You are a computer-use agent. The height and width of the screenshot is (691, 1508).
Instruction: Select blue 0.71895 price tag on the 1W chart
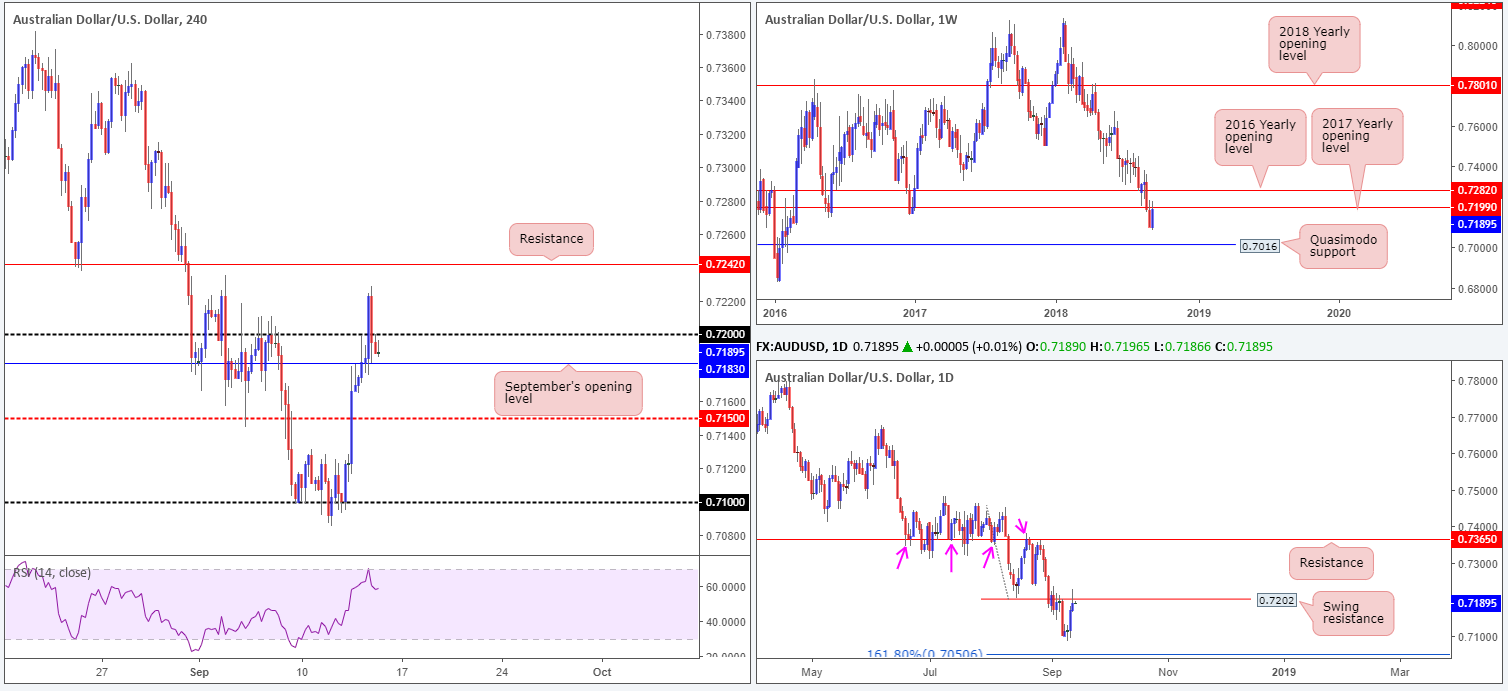(1478, 224)
